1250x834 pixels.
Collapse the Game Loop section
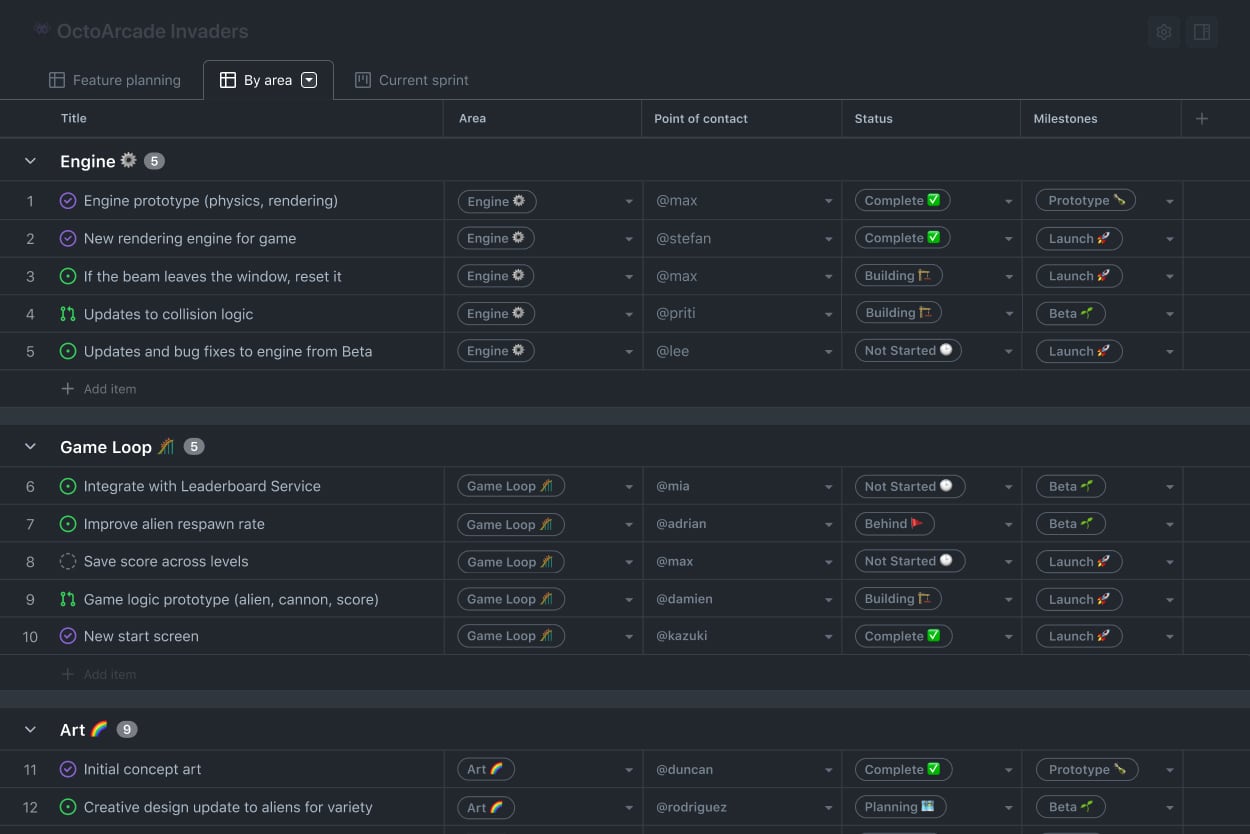[28, 446]
